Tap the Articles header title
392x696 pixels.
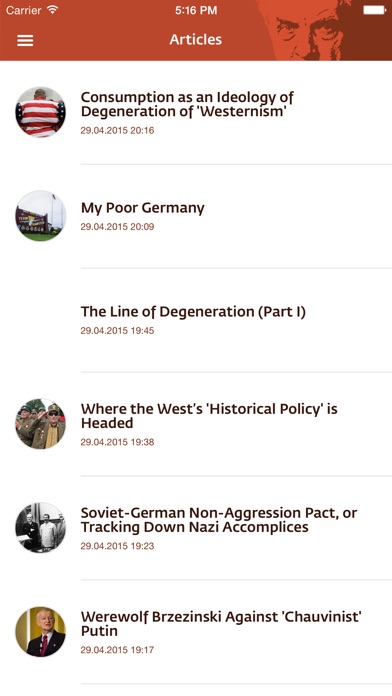pos(195,40)
